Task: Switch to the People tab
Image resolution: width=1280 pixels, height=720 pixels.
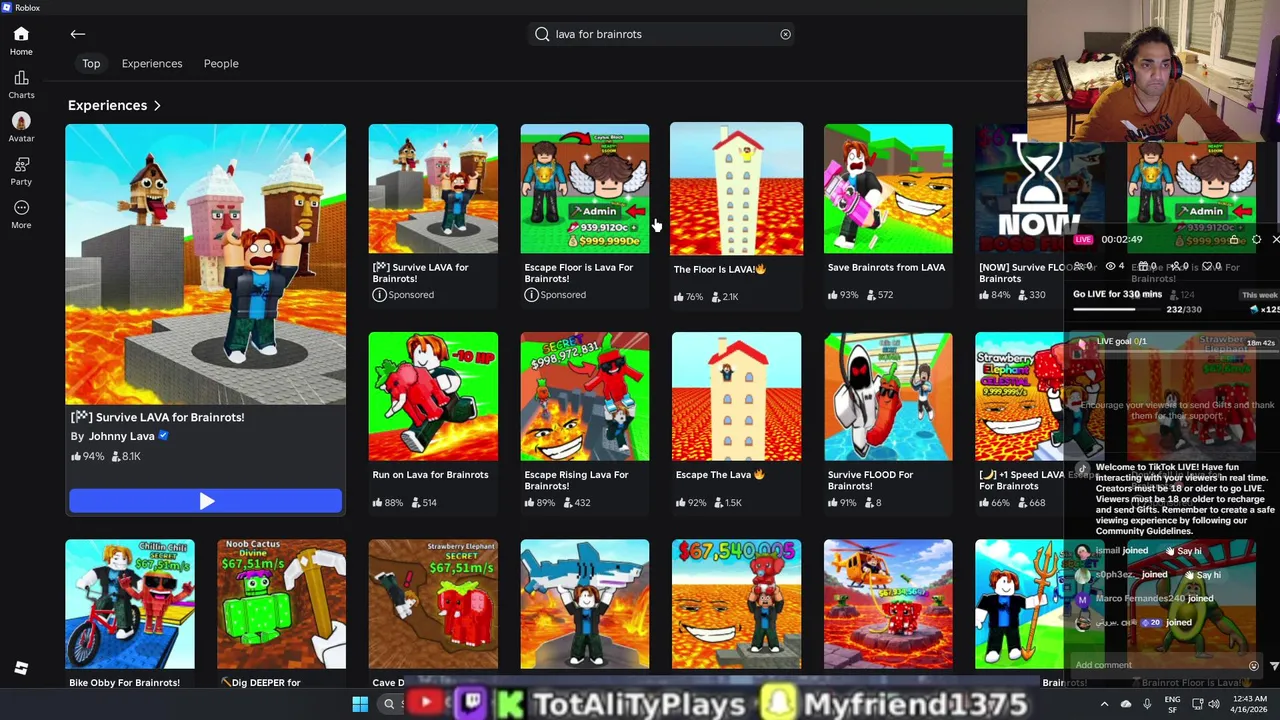Action: point(221,63)
